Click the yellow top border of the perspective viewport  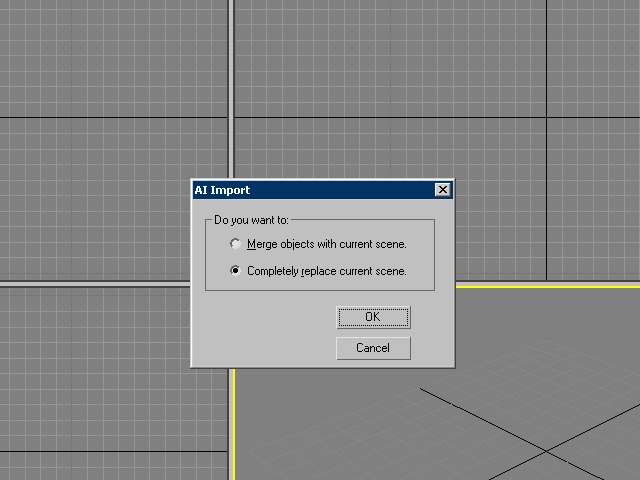pyautogui.click(x=550, y=285)
